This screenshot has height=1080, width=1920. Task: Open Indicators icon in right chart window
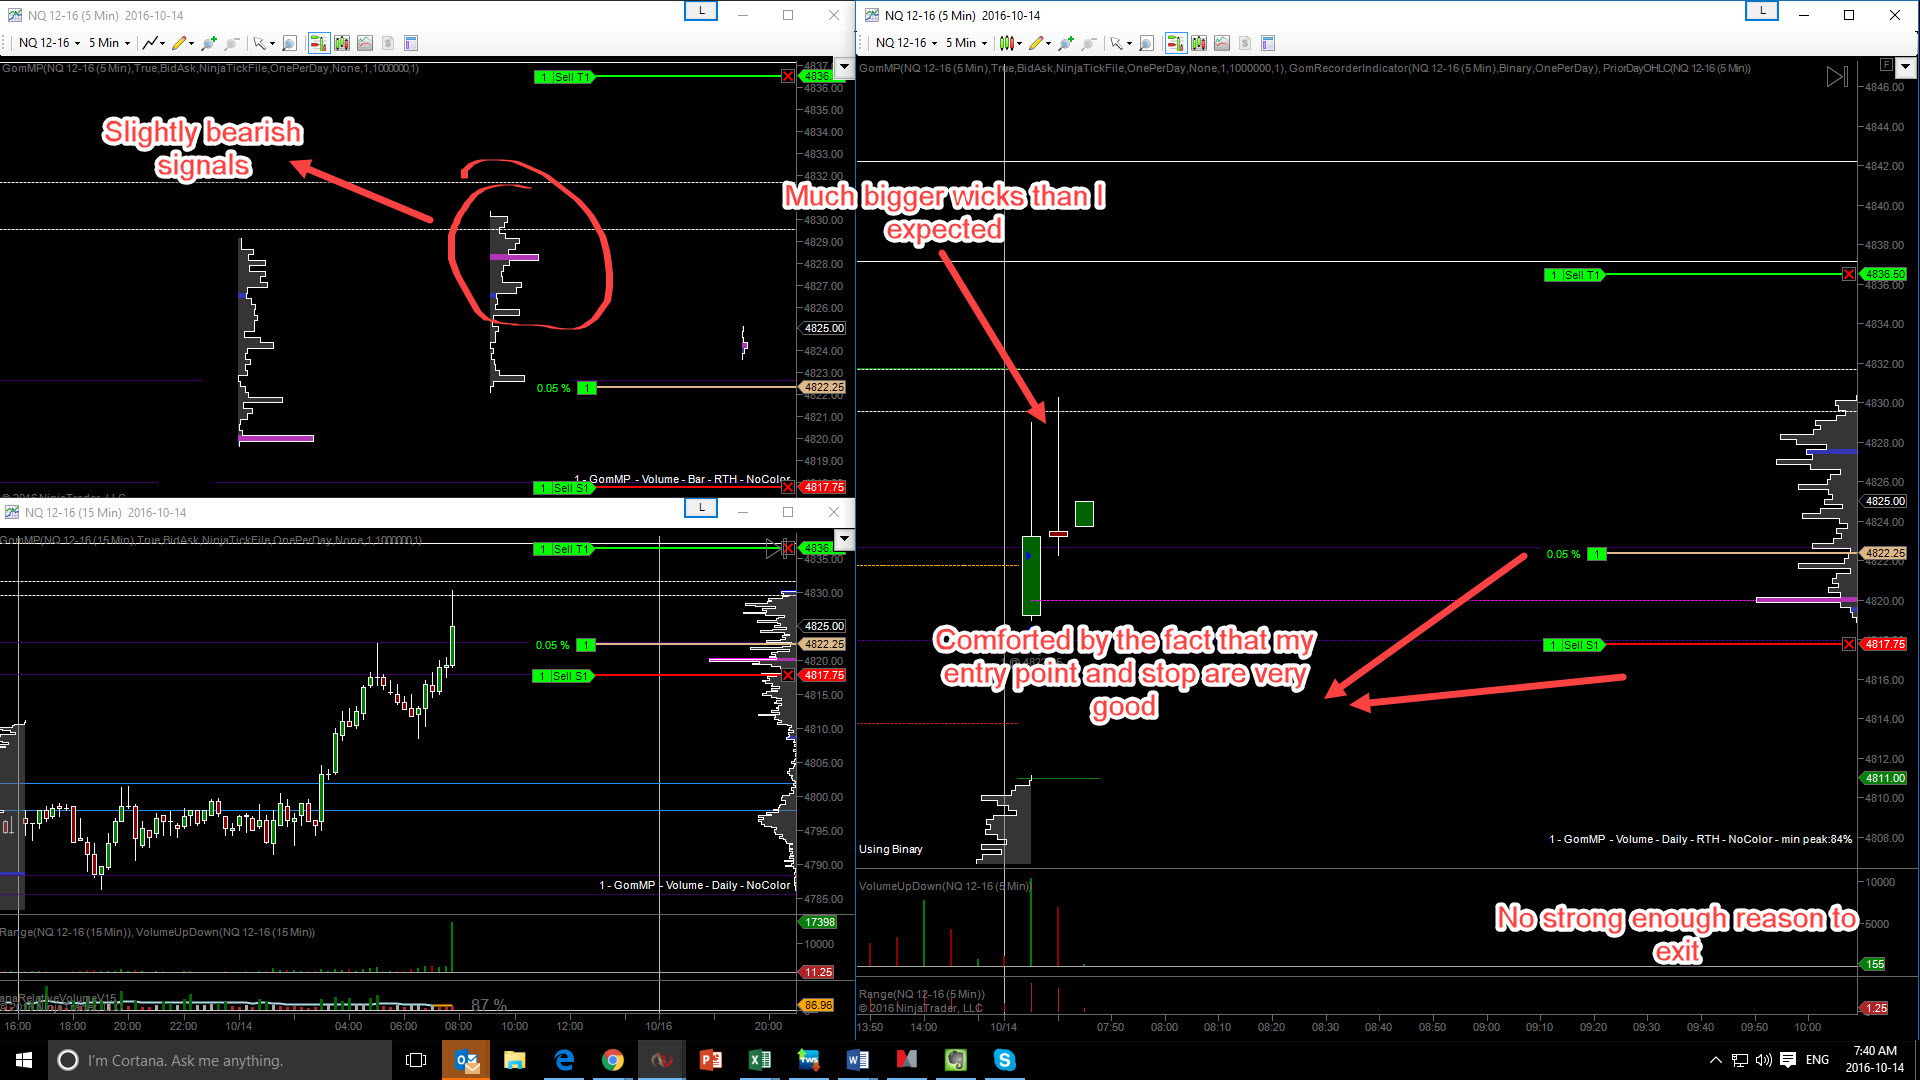[x=1222, y=43]
